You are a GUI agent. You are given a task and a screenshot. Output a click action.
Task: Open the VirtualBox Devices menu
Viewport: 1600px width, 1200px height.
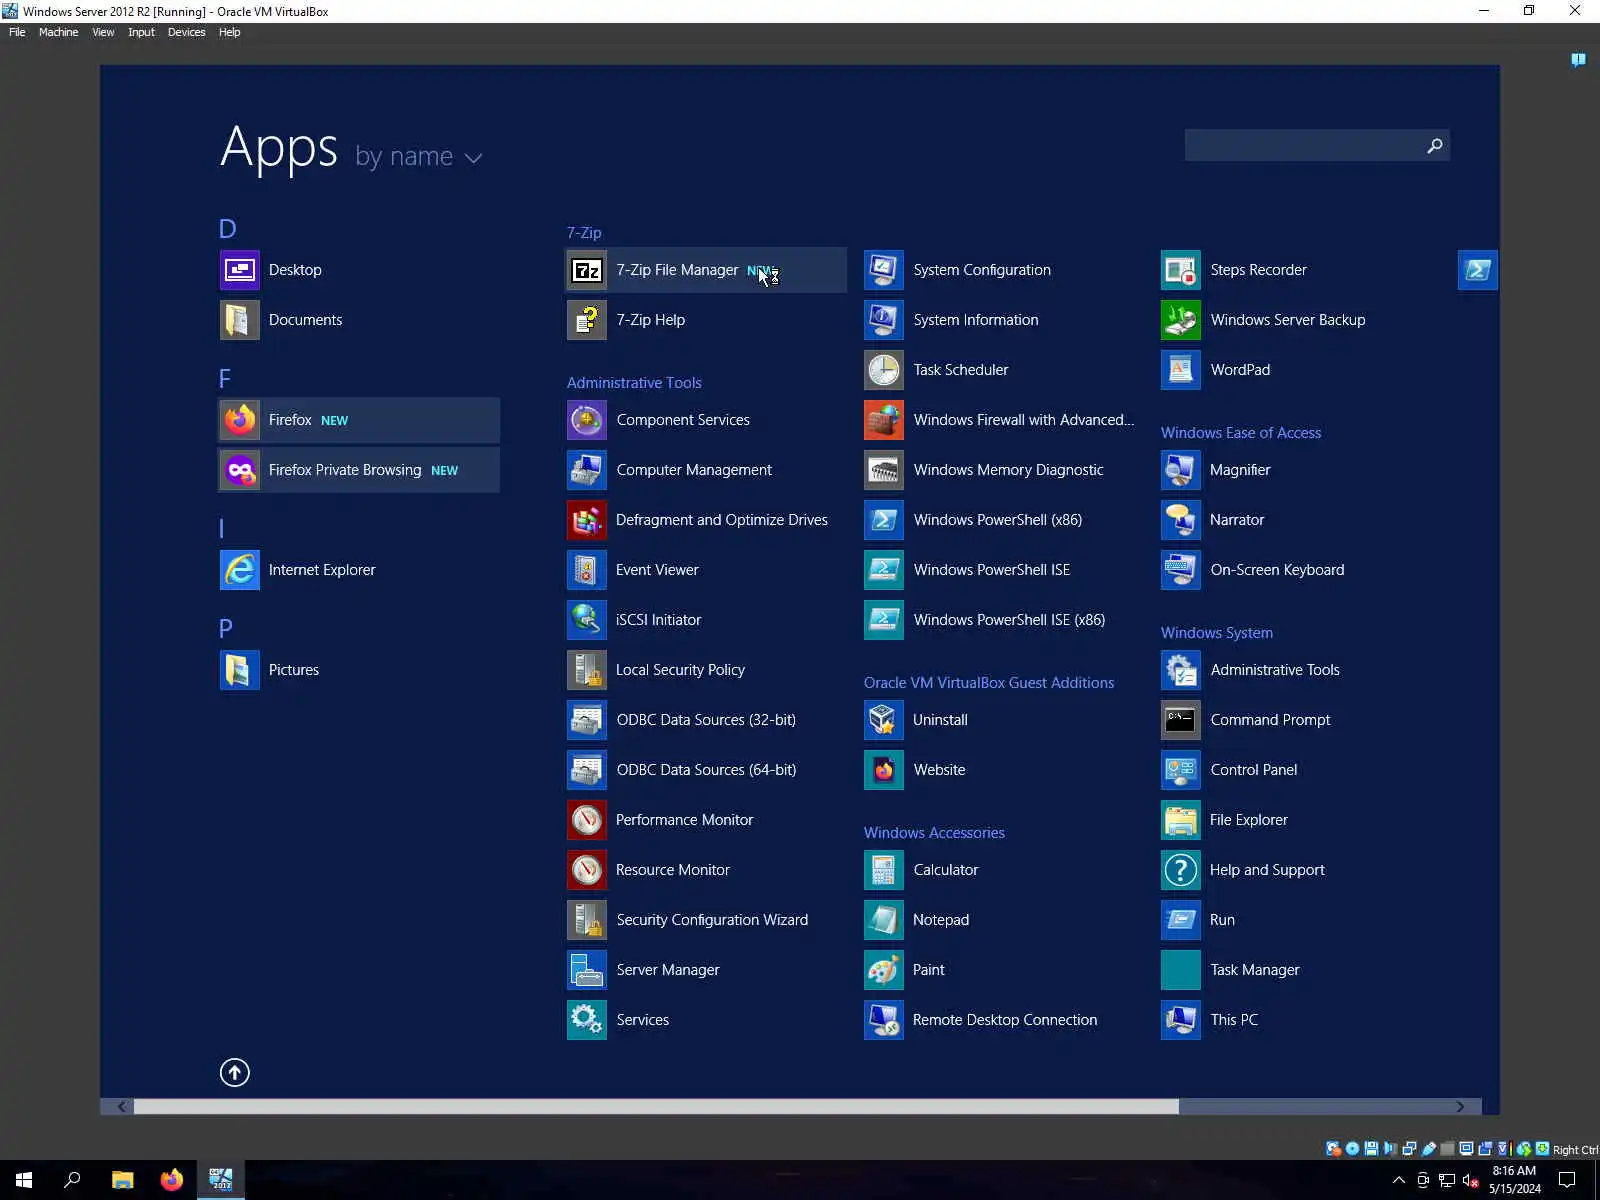(x=186, y=32)
